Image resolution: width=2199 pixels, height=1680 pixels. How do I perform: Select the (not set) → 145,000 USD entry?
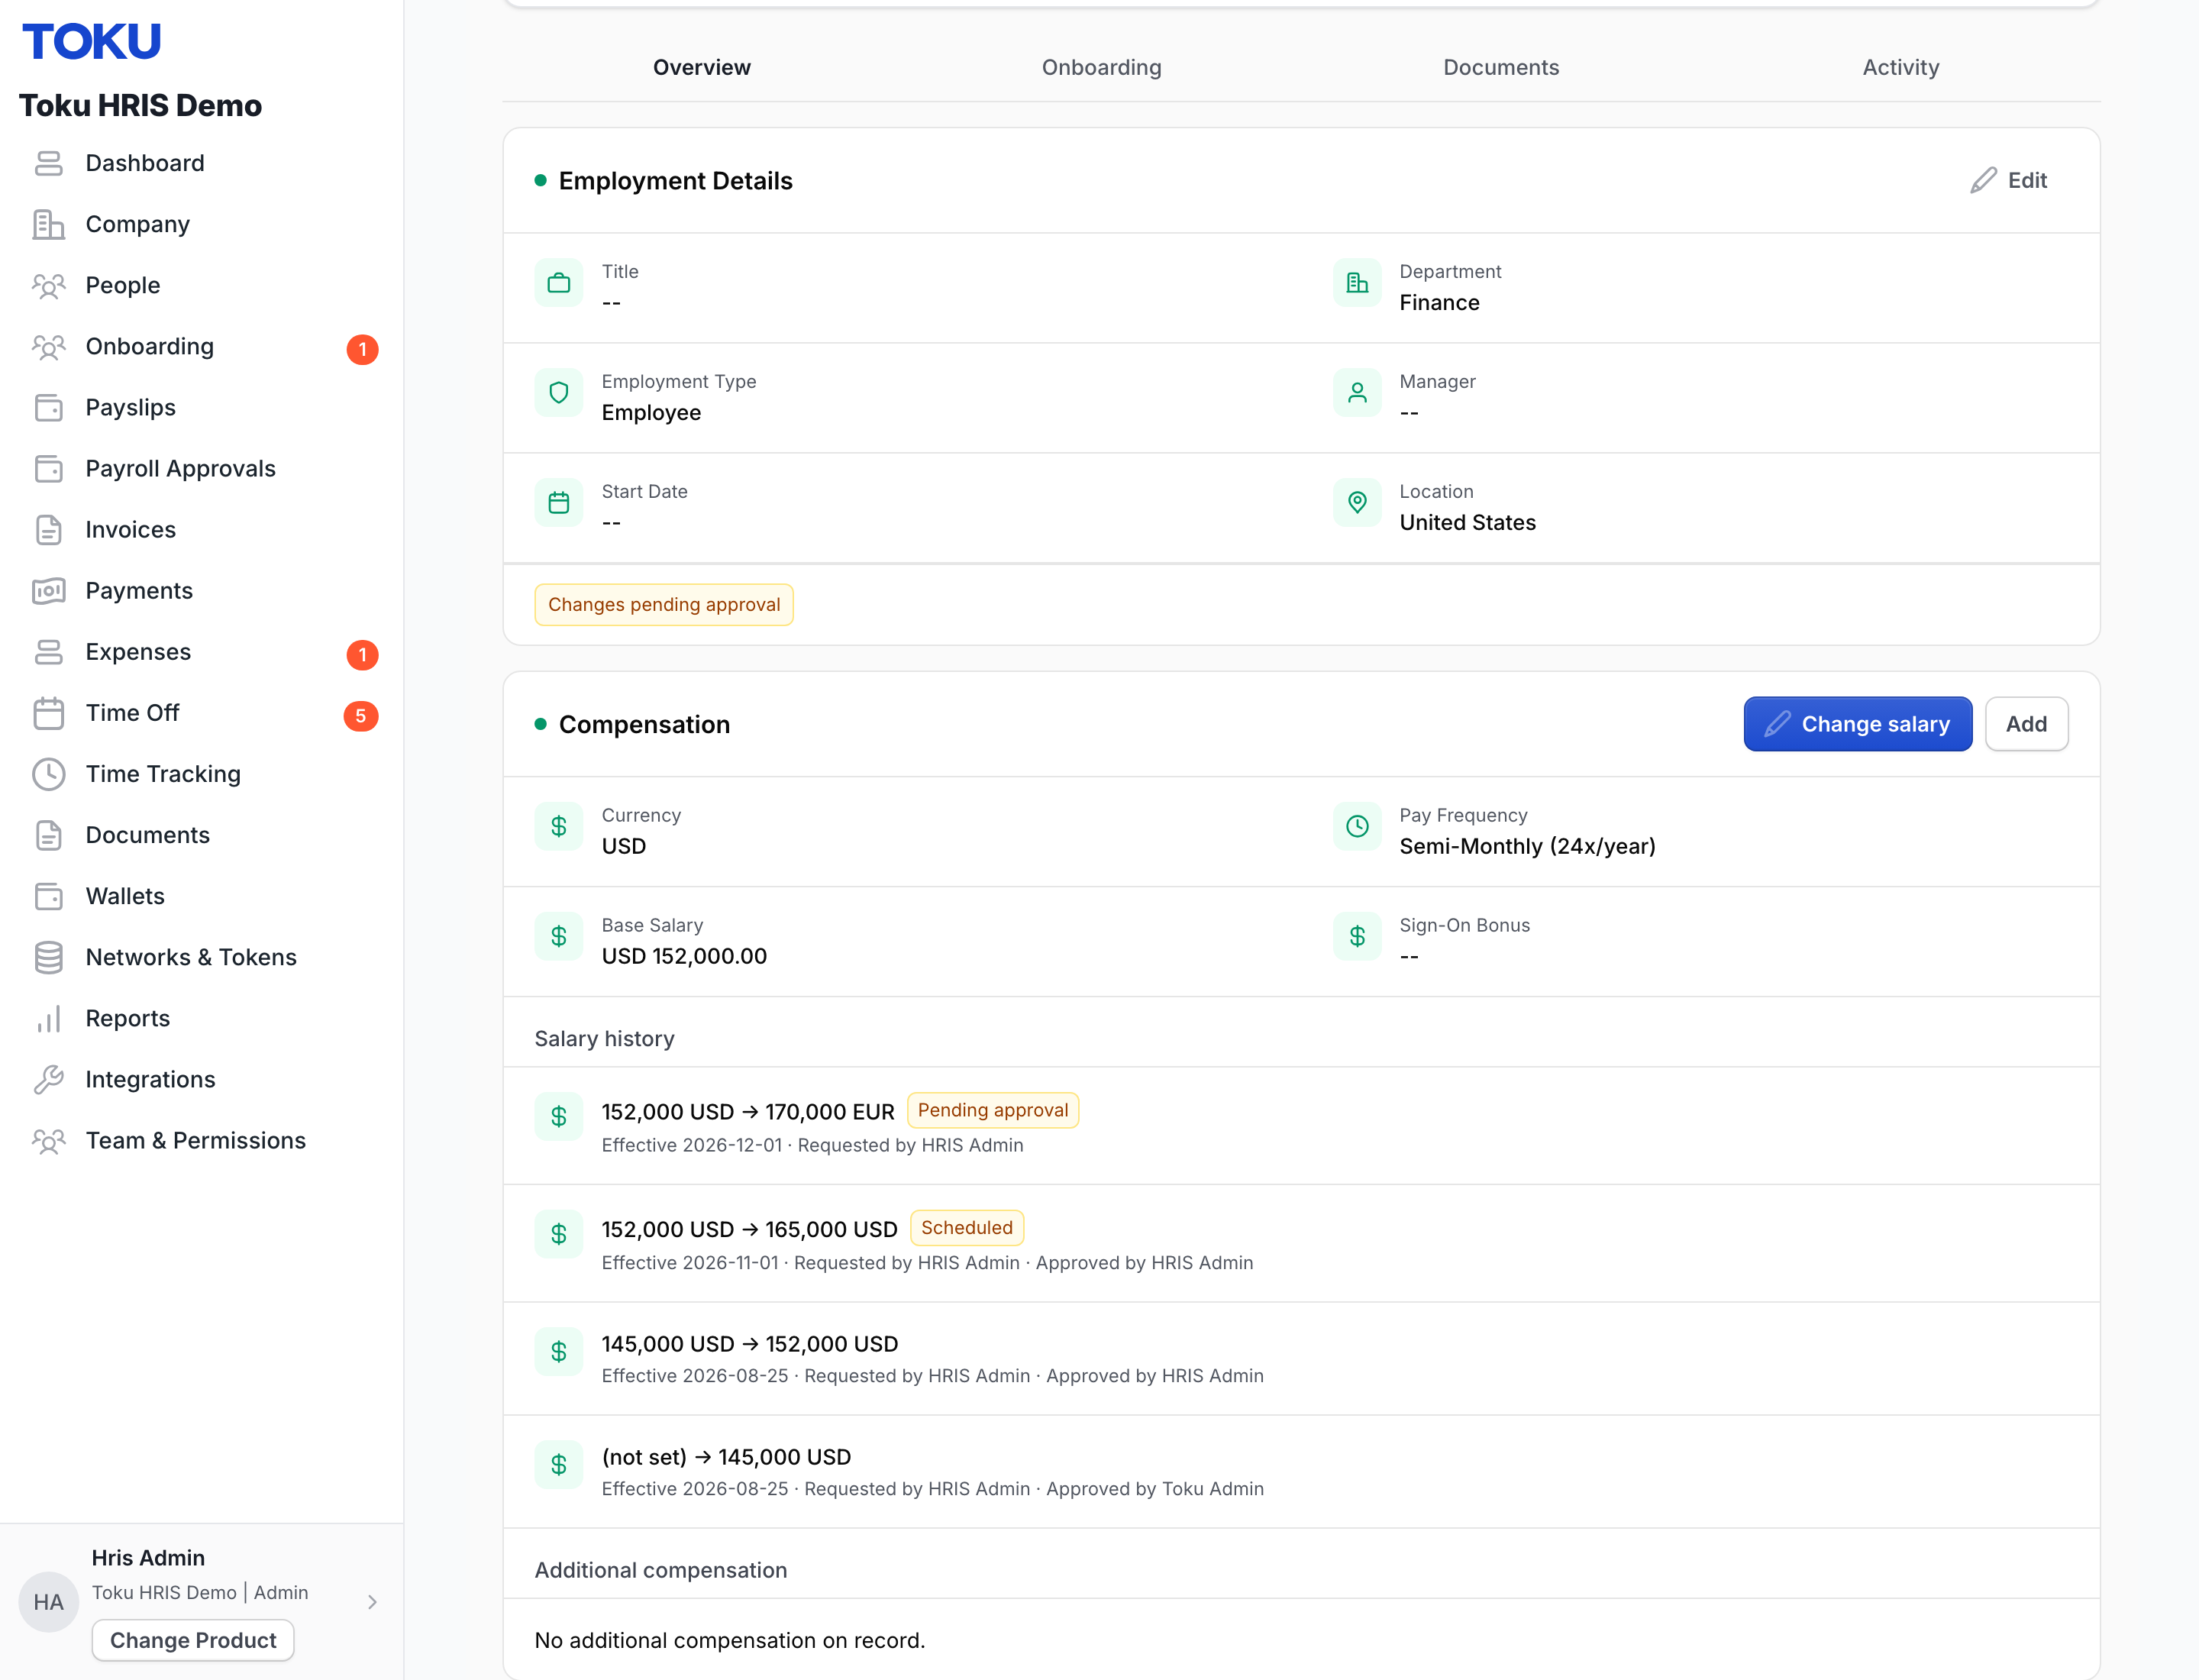click(1300, 1471)
